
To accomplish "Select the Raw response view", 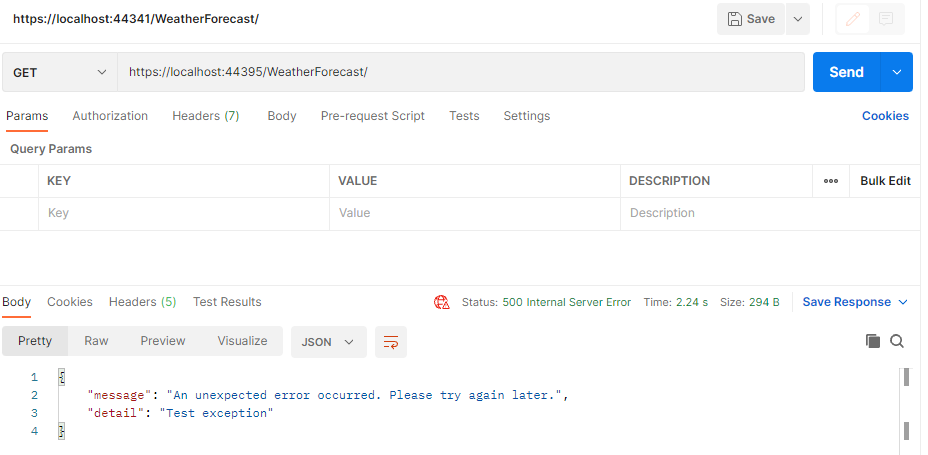I will pos(96,341).
